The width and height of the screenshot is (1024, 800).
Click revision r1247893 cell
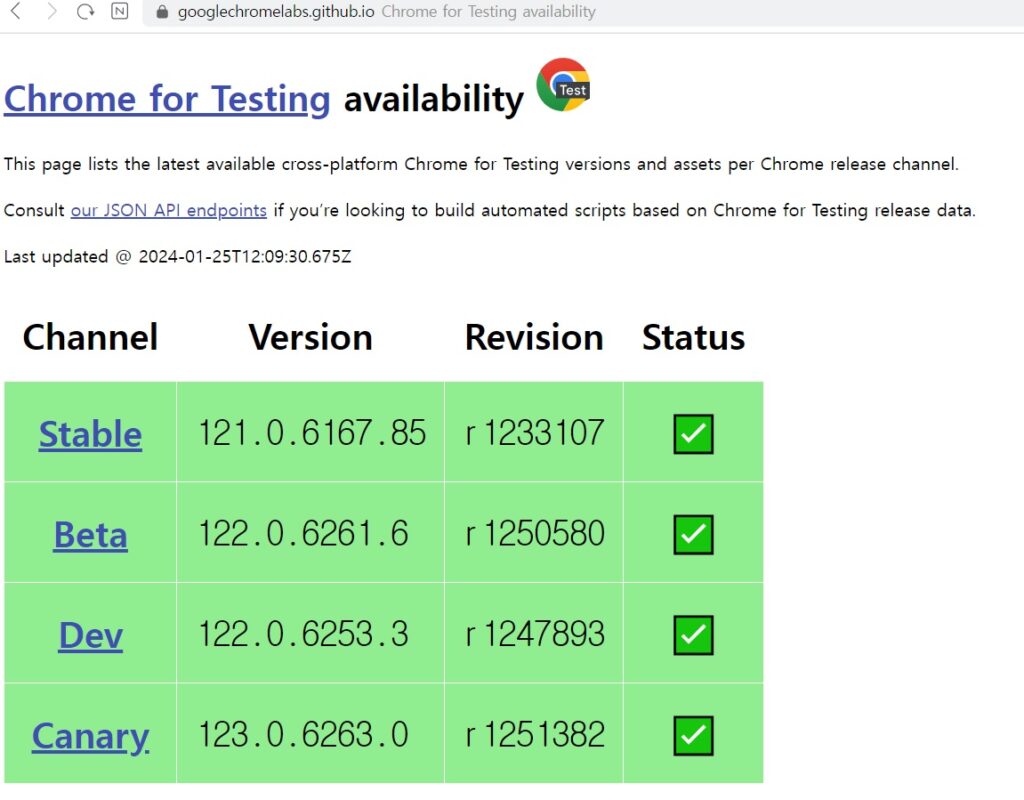tap(534, 633)
